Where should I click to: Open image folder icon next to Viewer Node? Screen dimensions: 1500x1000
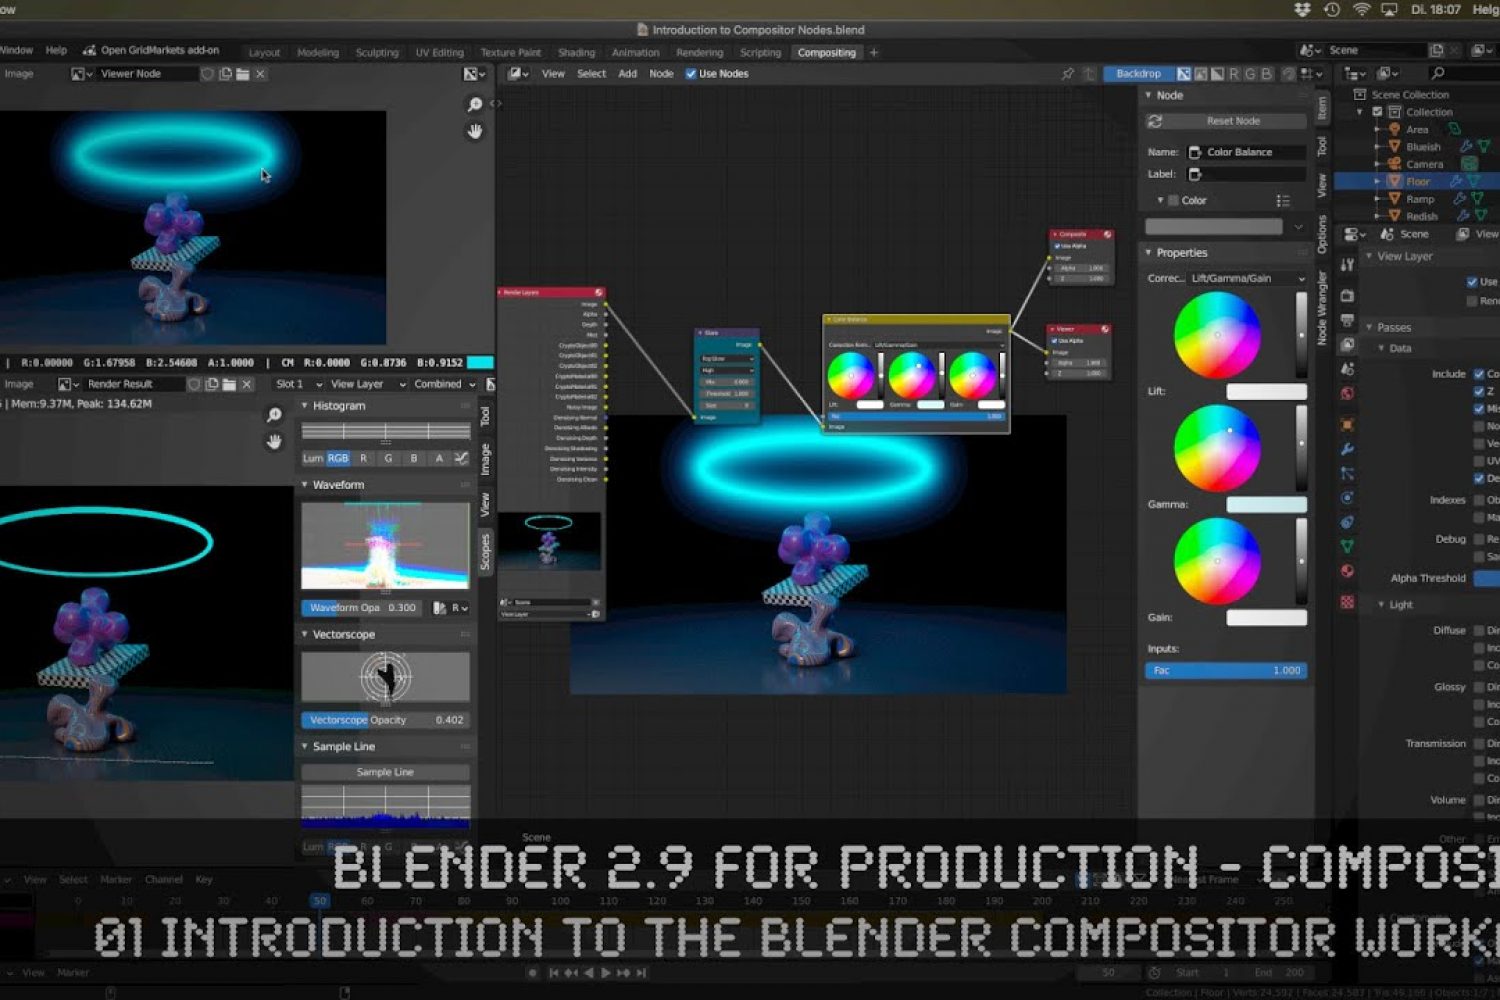(242, 74)
